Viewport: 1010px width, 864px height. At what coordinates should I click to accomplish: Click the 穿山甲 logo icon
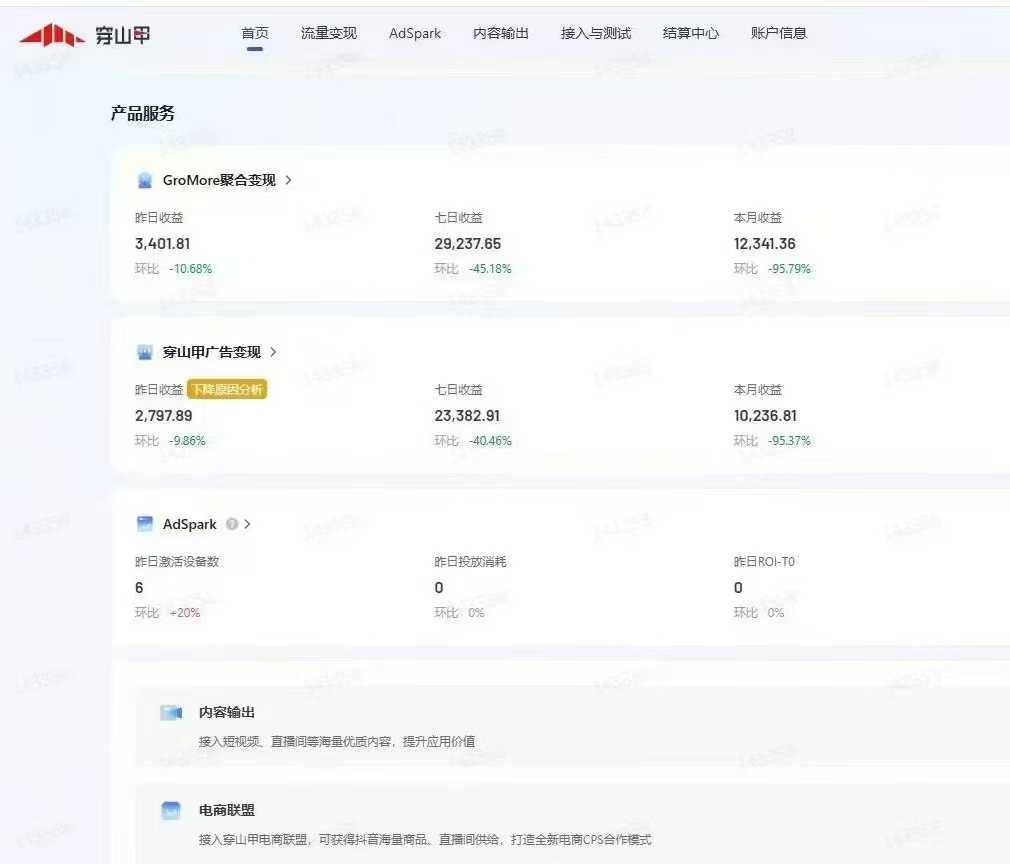pos(52,35)
